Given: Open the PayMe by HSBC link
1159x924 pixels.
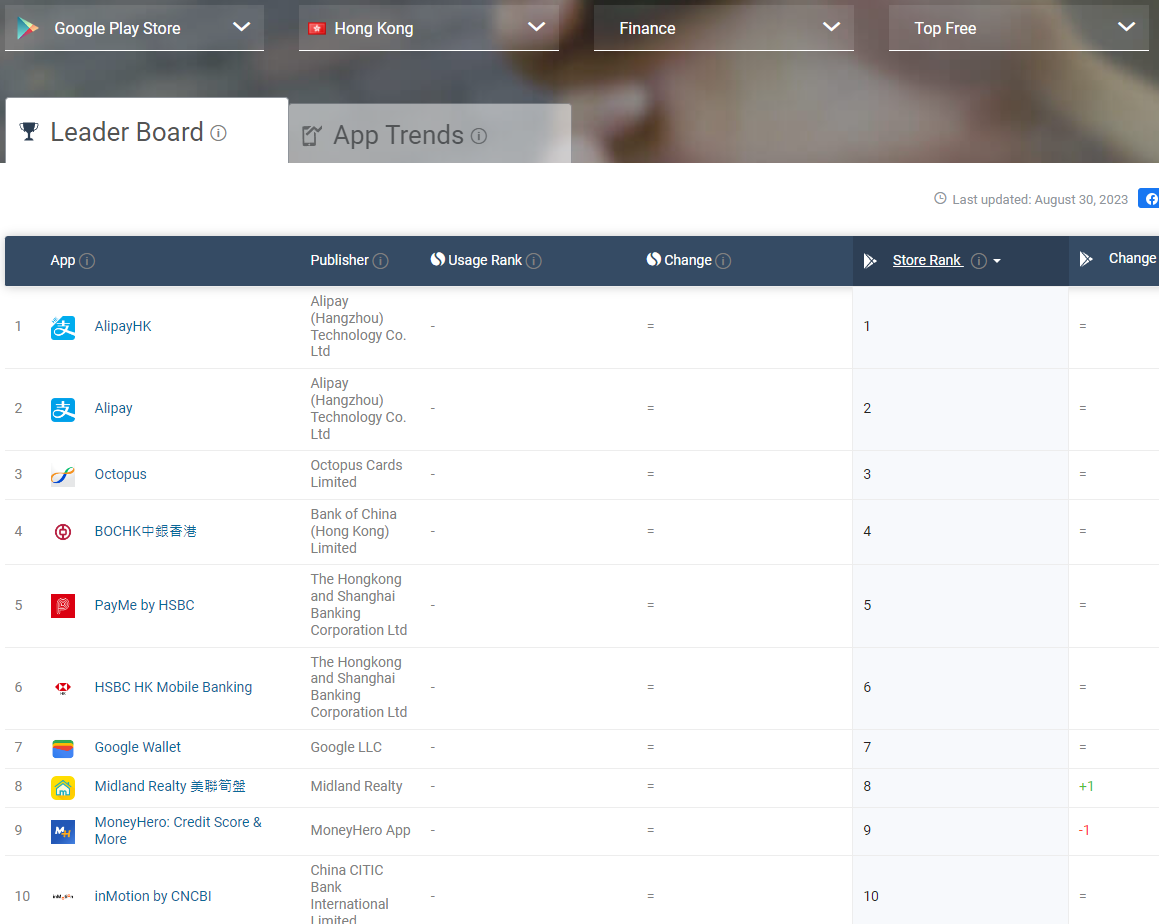Looking at the screenshot, I should (x=144, y=605).
